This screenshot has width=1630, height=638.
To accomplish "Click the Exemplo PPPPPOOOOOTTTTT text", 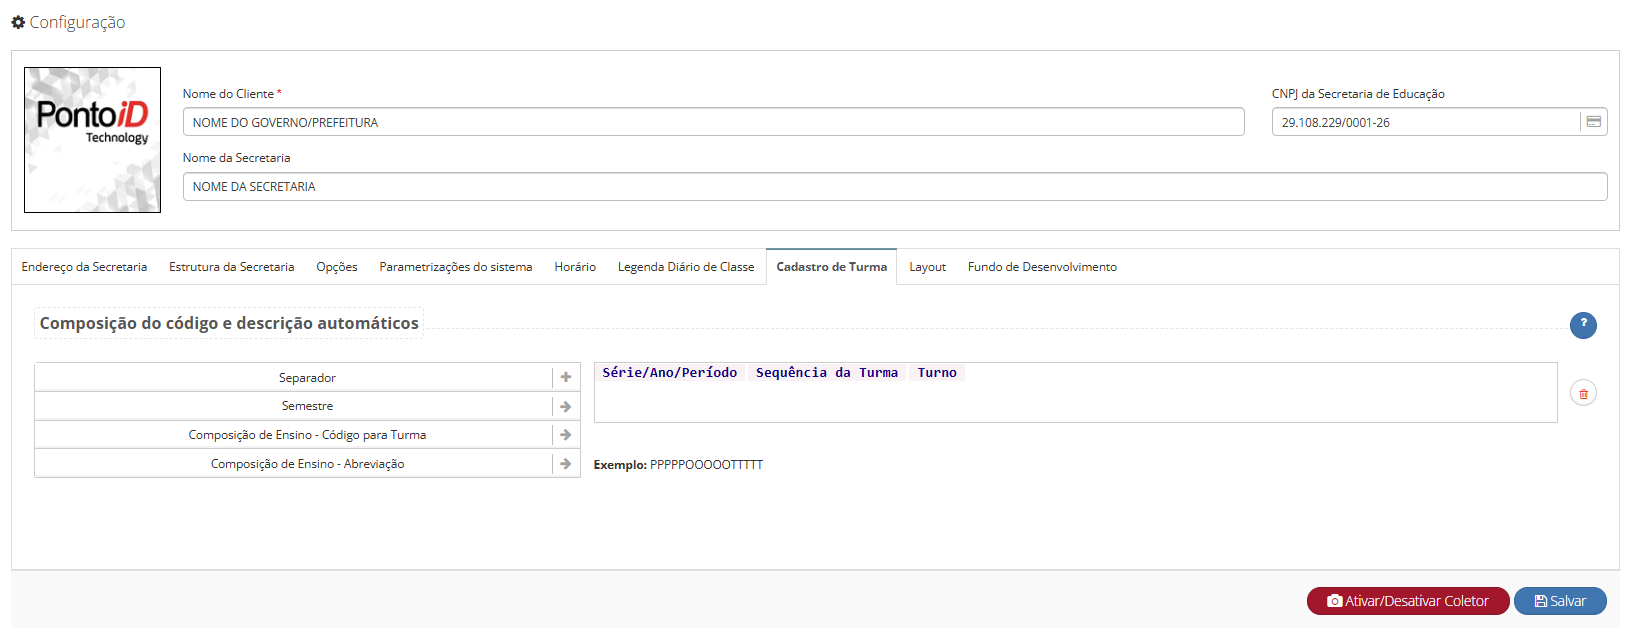I will (678, 465).
